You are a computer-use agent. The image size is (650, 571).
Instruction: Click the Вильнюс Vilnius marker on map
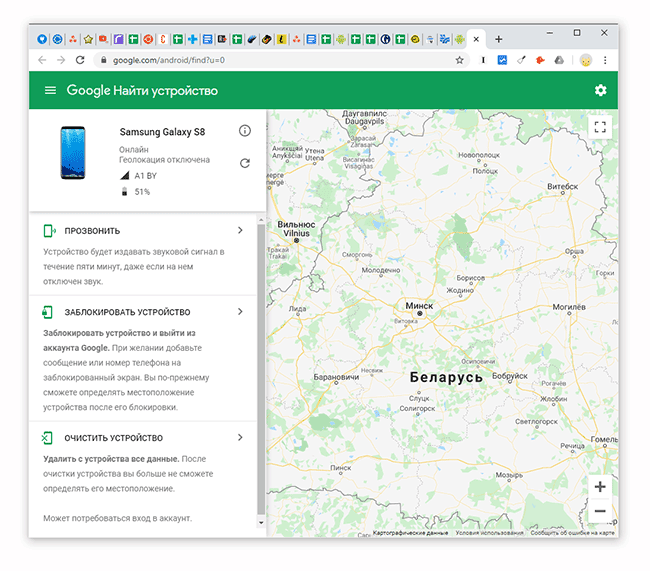(296, 240)
